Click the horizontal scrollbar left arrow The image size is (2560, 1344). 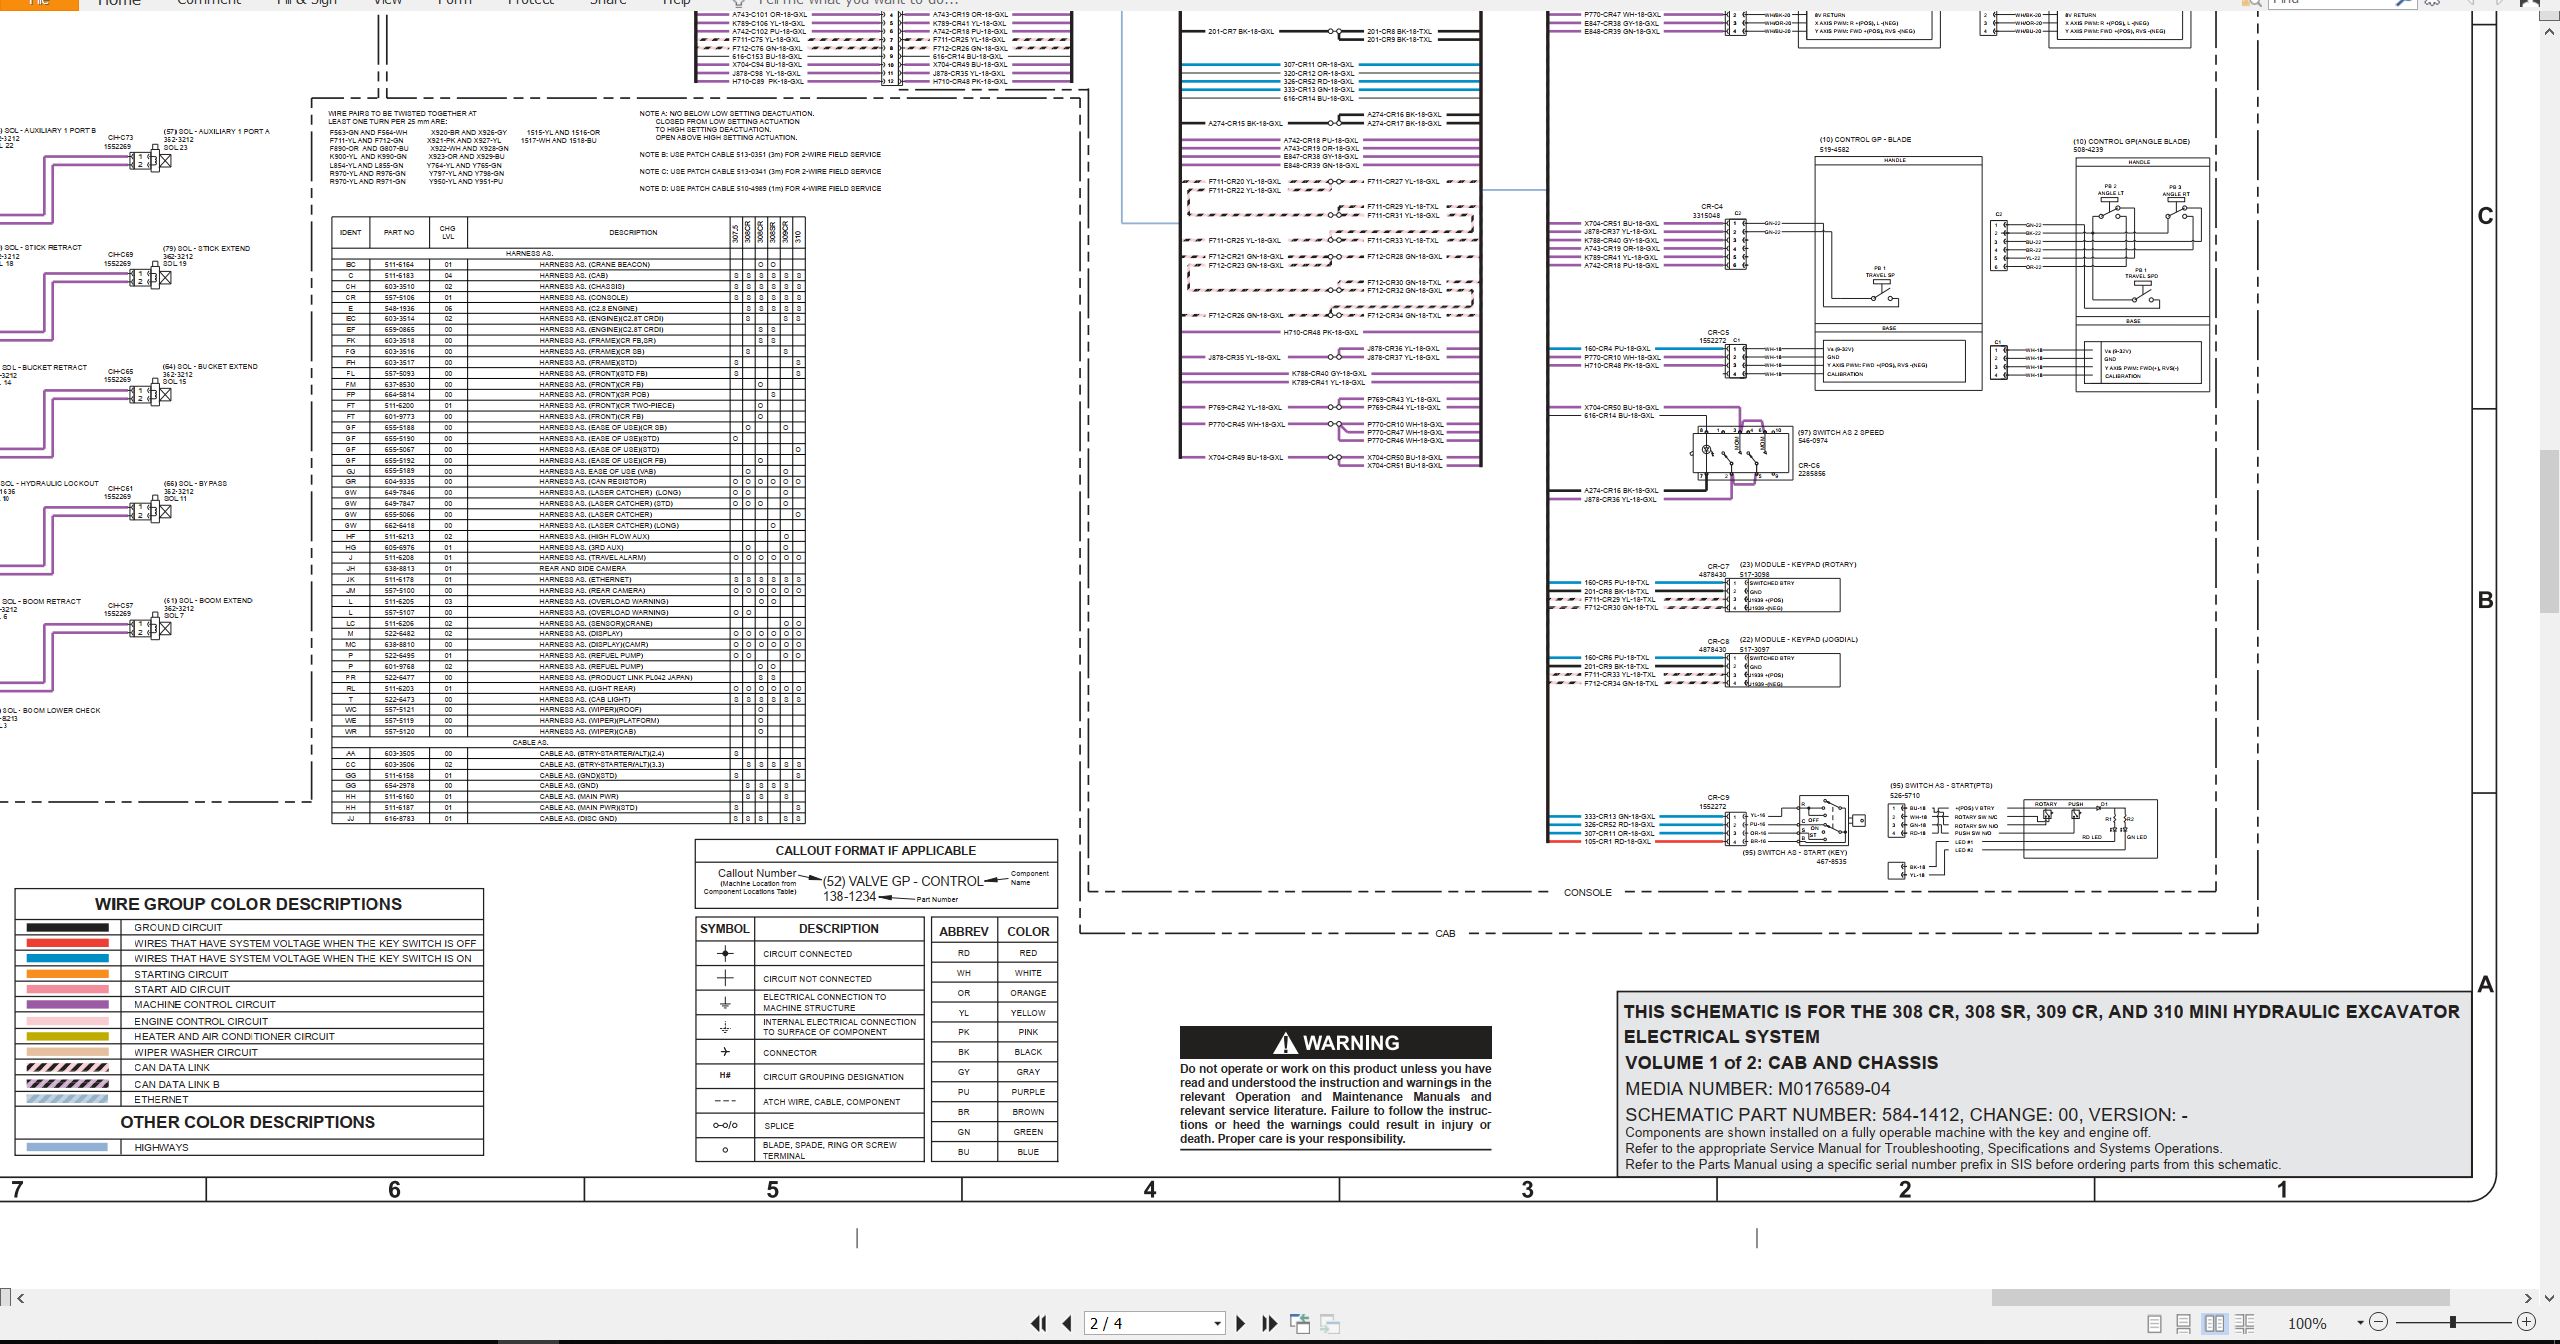tap(20, 1298)
